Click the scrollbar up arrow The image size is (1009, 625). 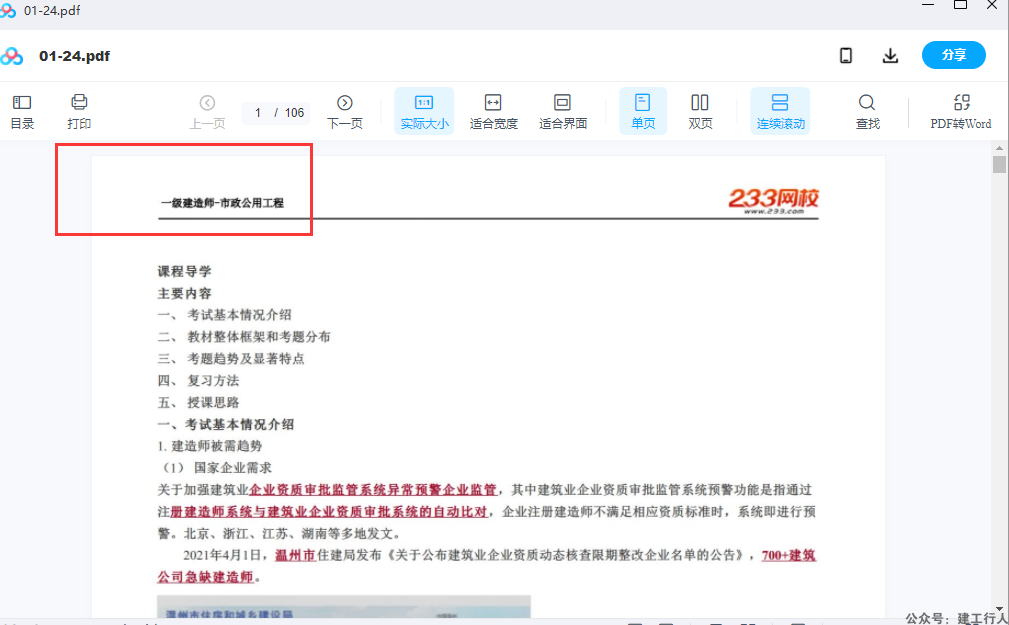click(x=999, y=148)
